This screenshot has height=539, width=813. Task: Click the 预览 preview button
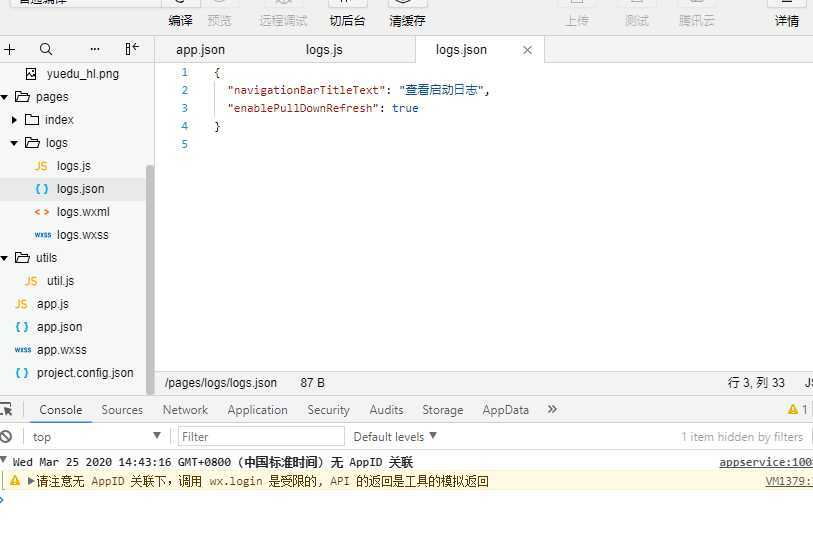pyautogui.click(x=219, y=21)
